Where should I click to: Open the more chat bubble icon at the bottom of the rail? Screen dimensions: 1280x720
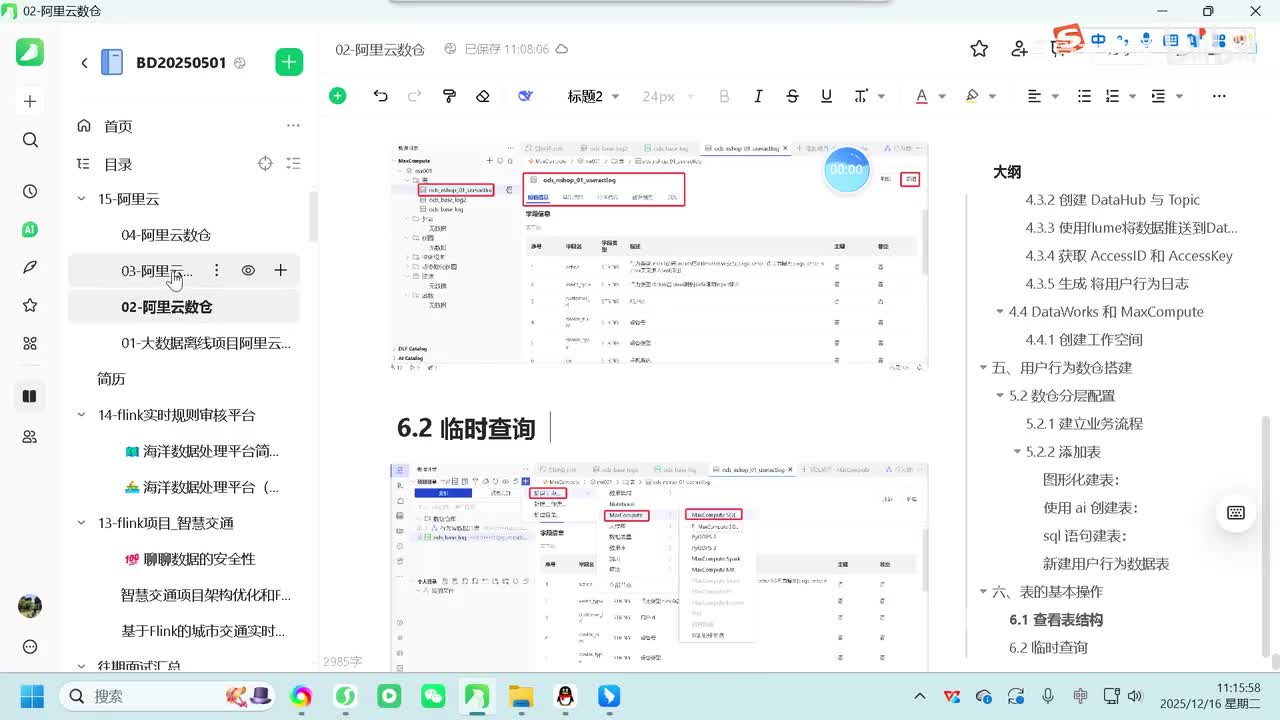tap(30, 647)
